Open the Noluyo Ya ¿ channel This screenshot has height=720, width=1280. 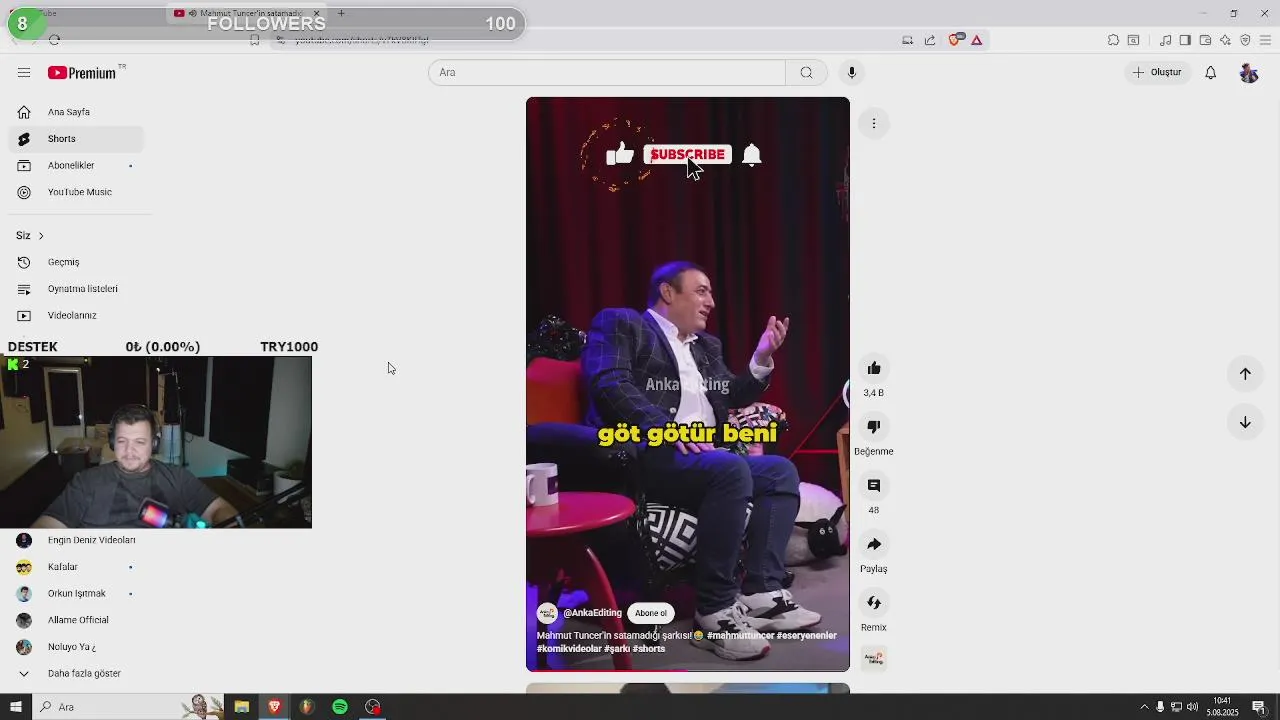(76, 647)
